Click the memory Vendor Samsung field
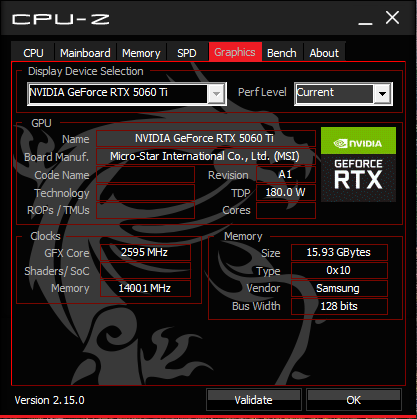417x419 pixels. (x=339, y=288)
